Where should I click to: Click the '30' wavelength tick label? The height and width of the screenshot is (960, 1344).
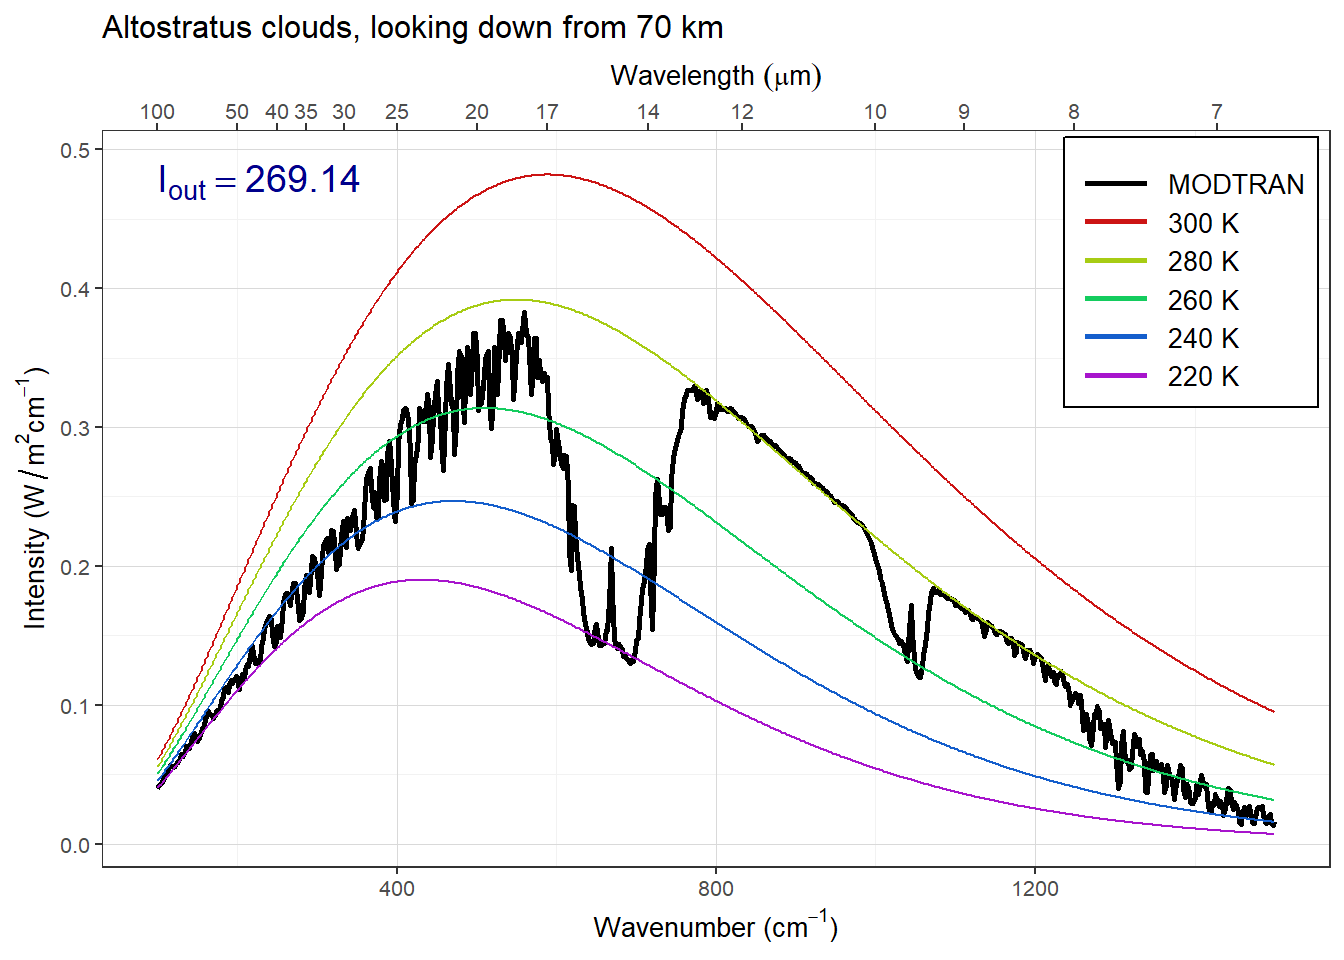click(344, 112)
